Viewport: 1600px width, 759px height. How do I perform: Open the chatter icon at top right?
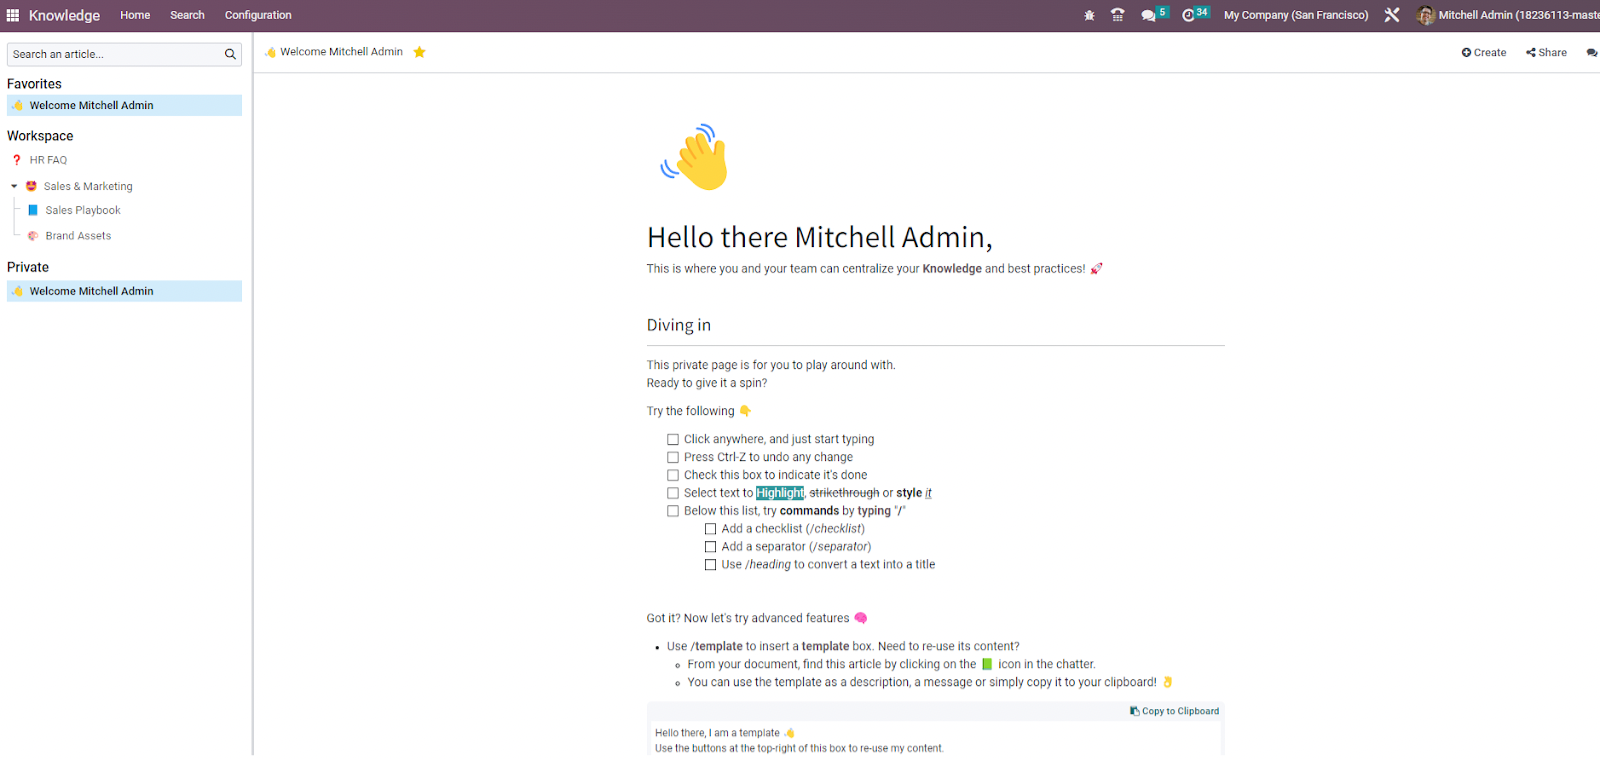1591,53
